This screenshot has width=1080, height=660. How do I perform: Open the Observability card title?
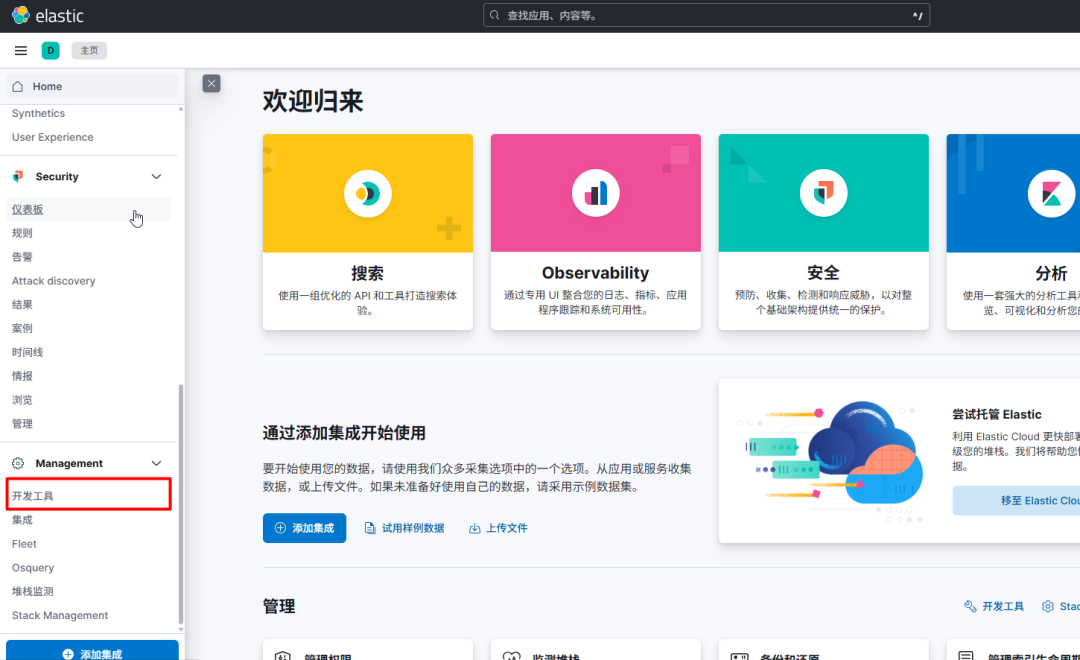(x=596, y=273)
